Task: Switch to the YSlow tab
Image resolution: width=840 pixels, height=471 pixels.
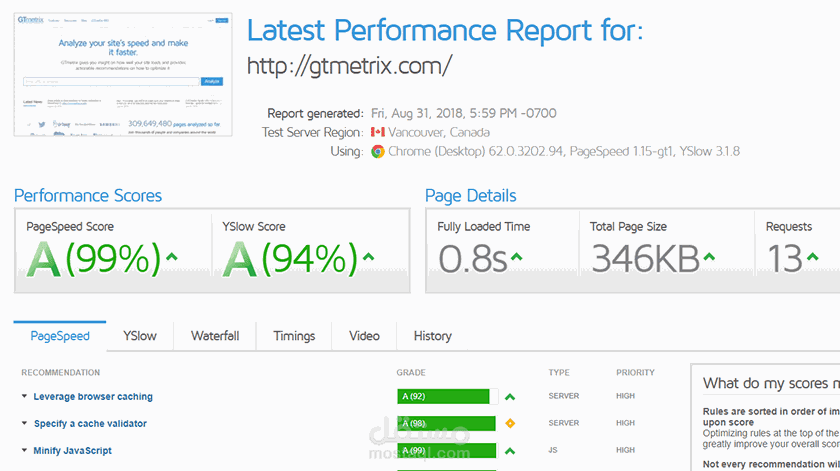Action: 140,336
